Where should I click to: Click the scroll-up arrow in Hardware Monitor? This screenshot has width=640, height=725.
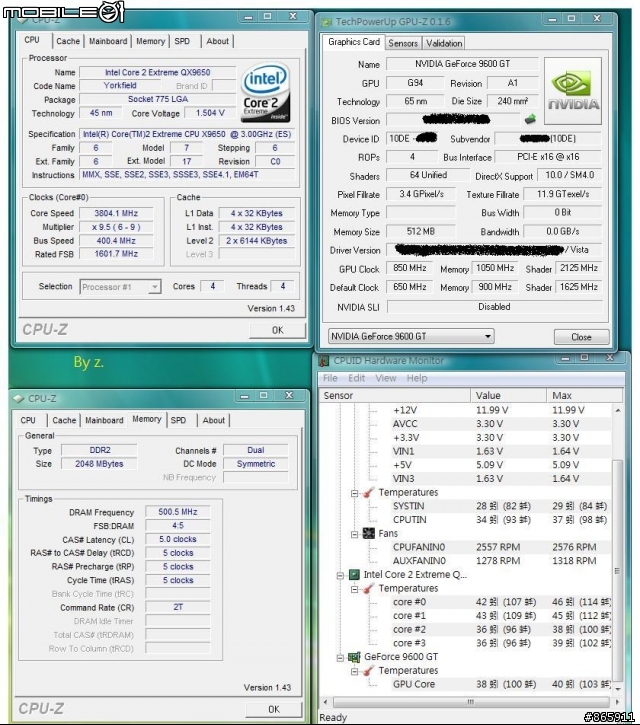pos(617,410)
